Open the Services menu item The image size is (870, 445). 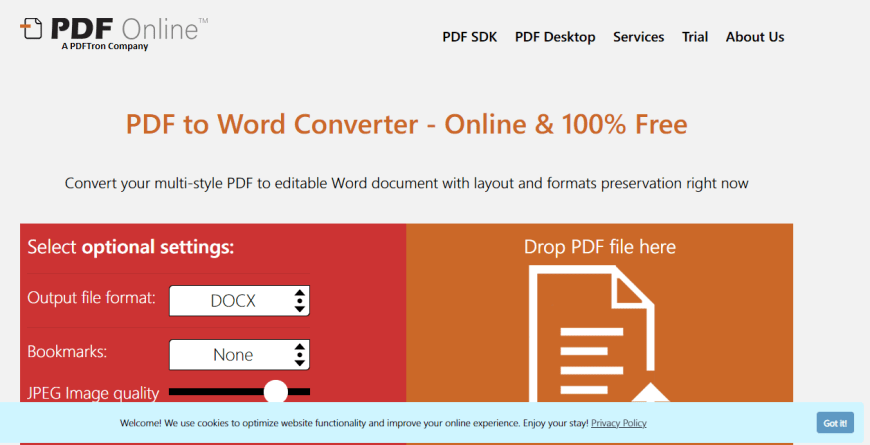tap(638, 37)
